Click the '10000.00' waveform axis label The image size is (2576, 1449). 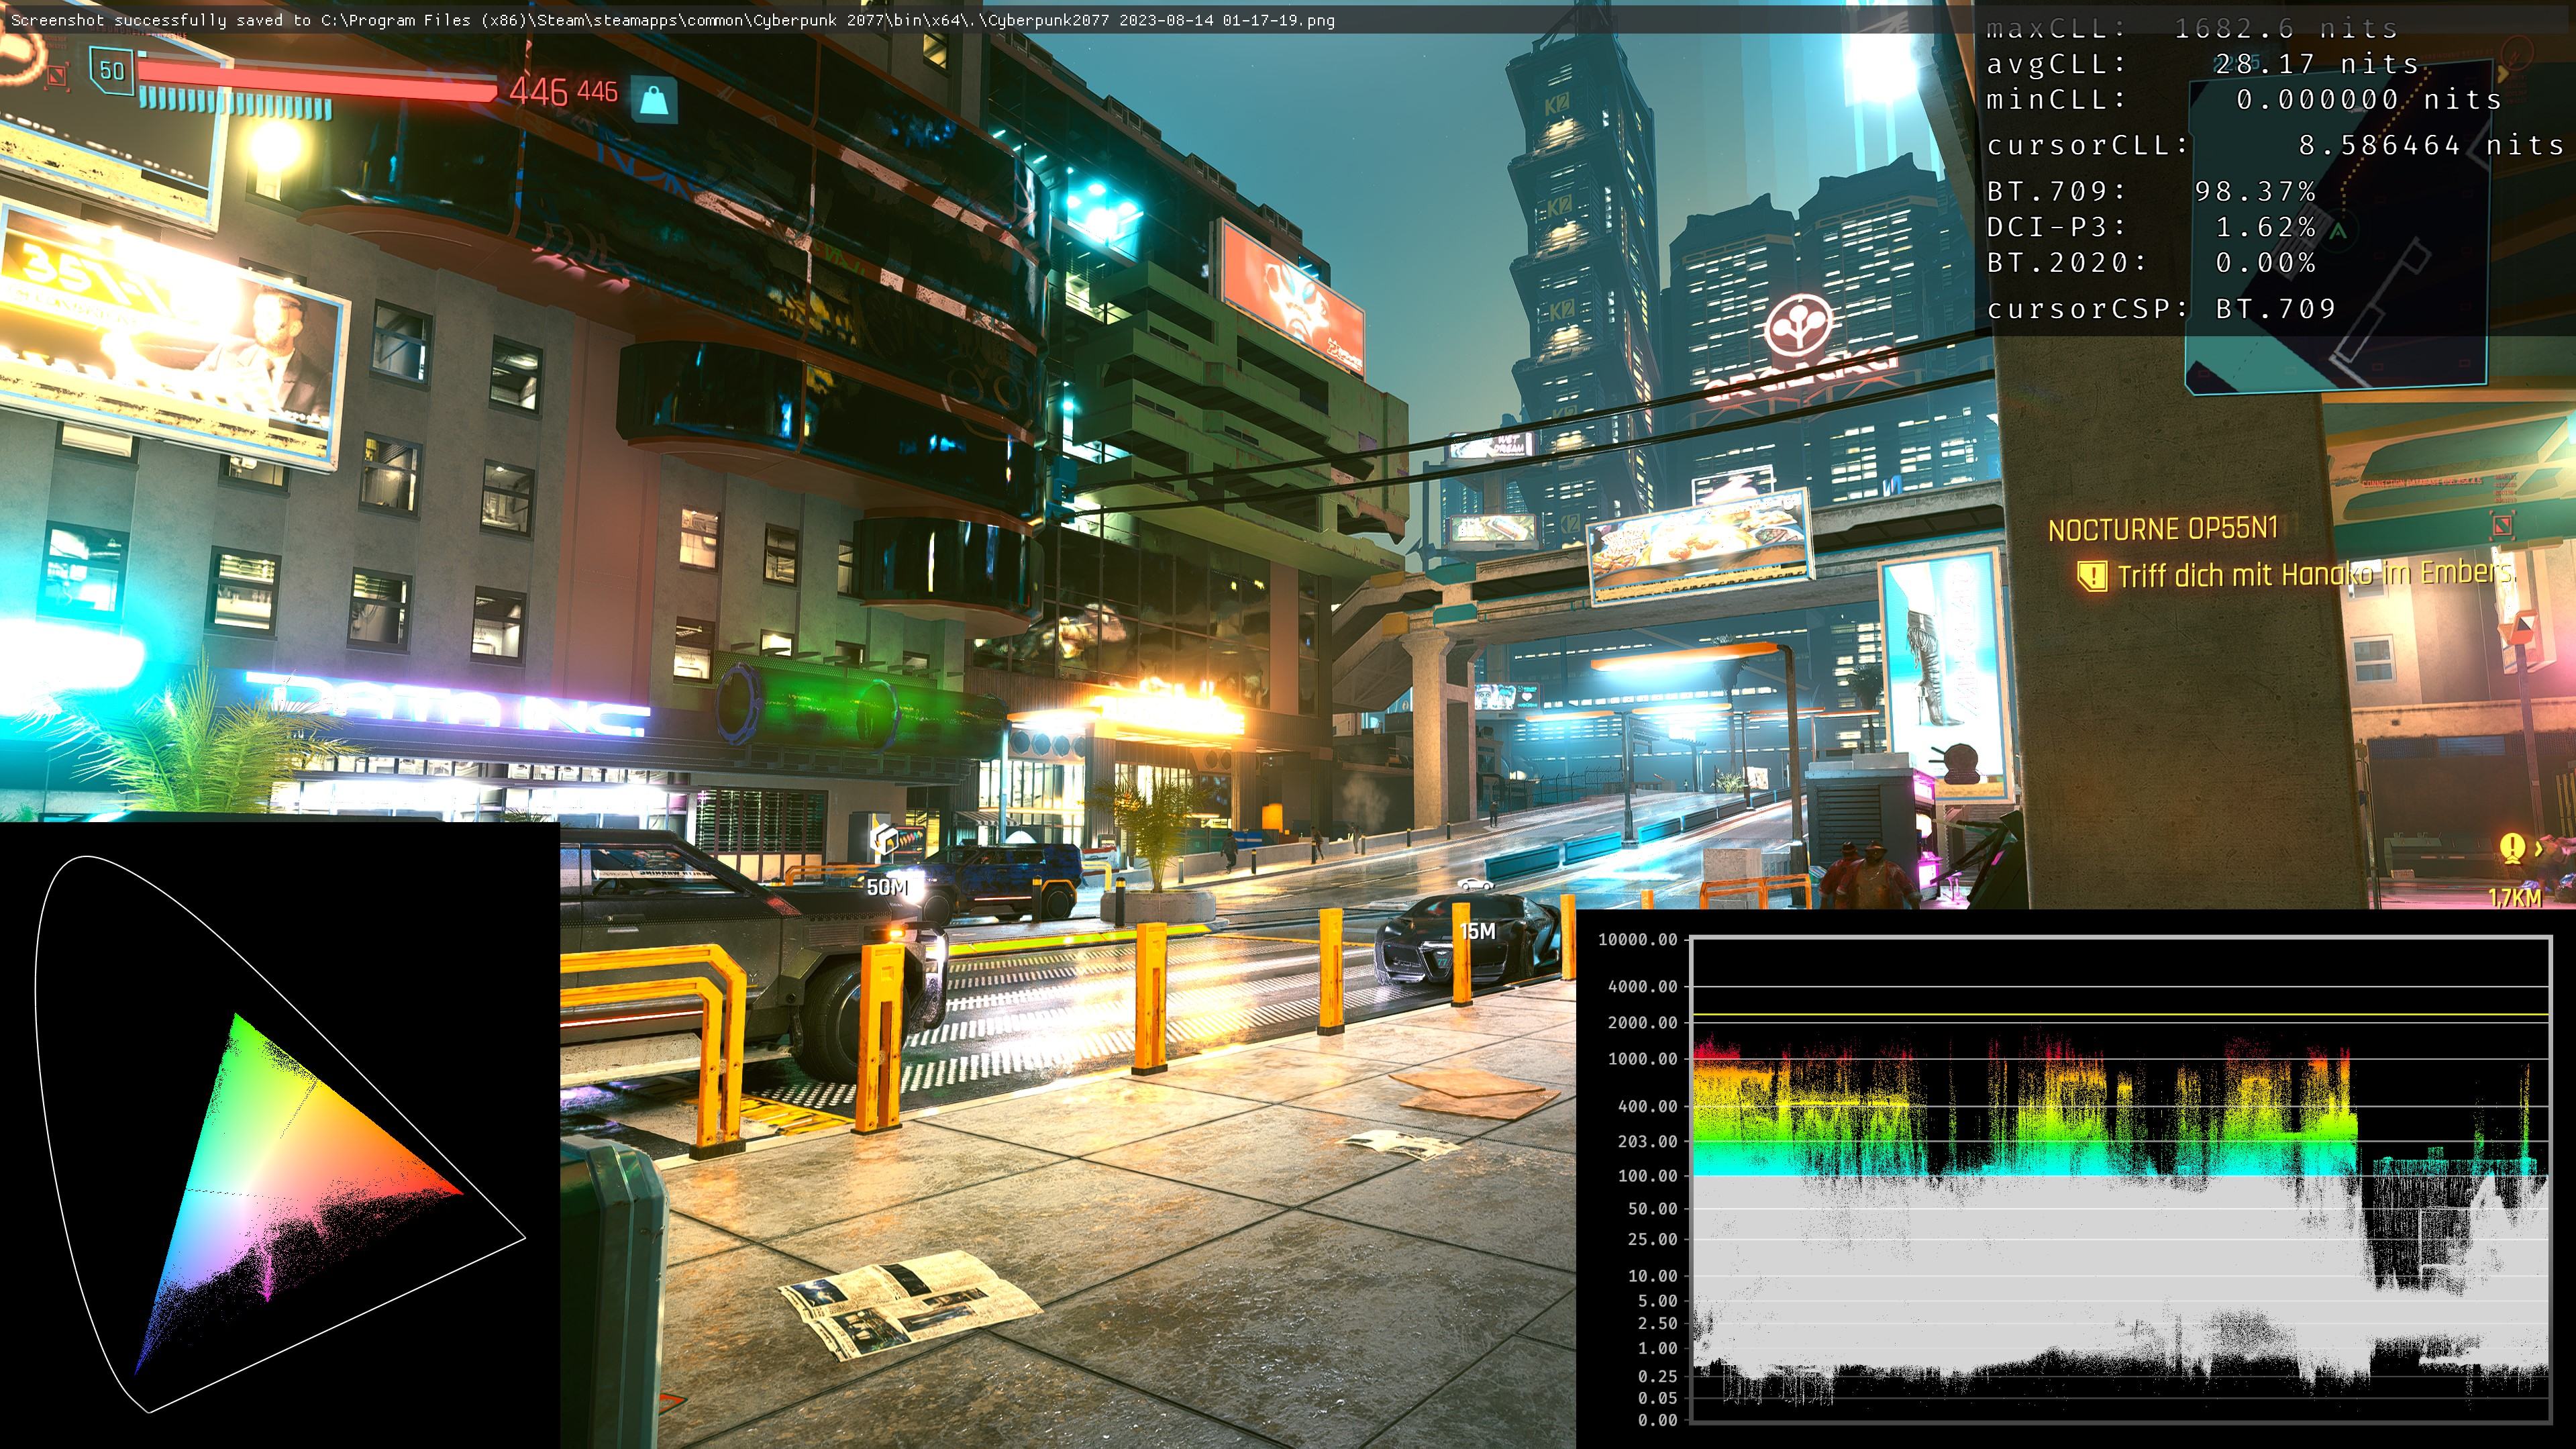coord(1637,939)
